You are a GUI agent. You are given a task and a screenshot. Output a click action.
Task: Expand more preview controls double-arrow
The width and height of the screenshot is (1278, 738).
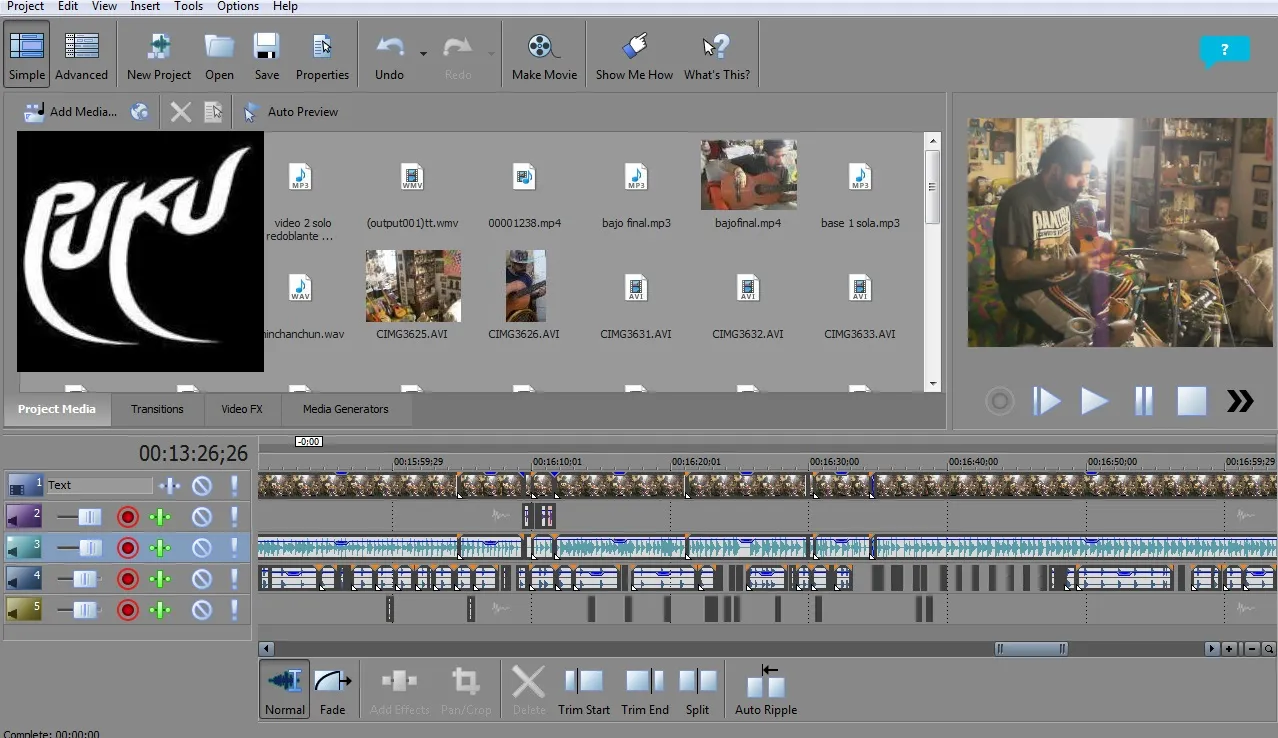[1240, 401]
